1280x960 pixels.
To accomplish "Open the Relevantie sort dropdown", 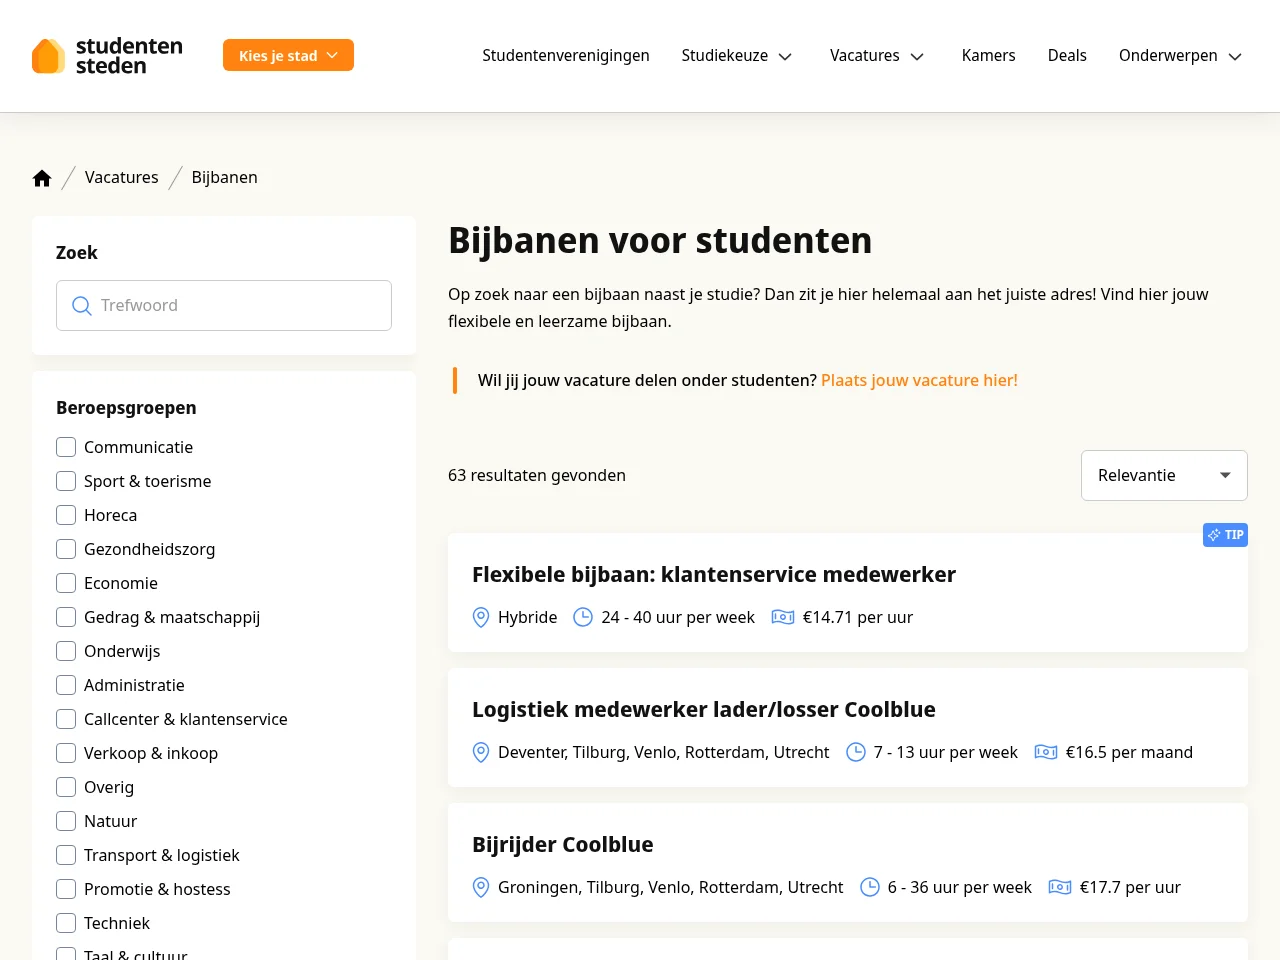I will click(x=1164, y=476).
